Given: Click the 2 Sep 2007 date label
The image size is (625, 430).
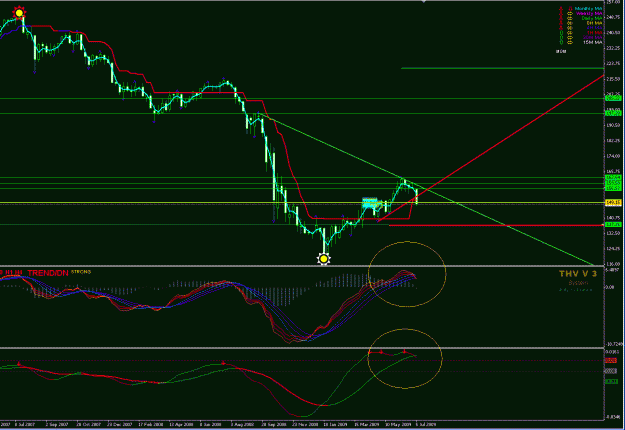Looking at the screenshot, I should pos(57,424).
